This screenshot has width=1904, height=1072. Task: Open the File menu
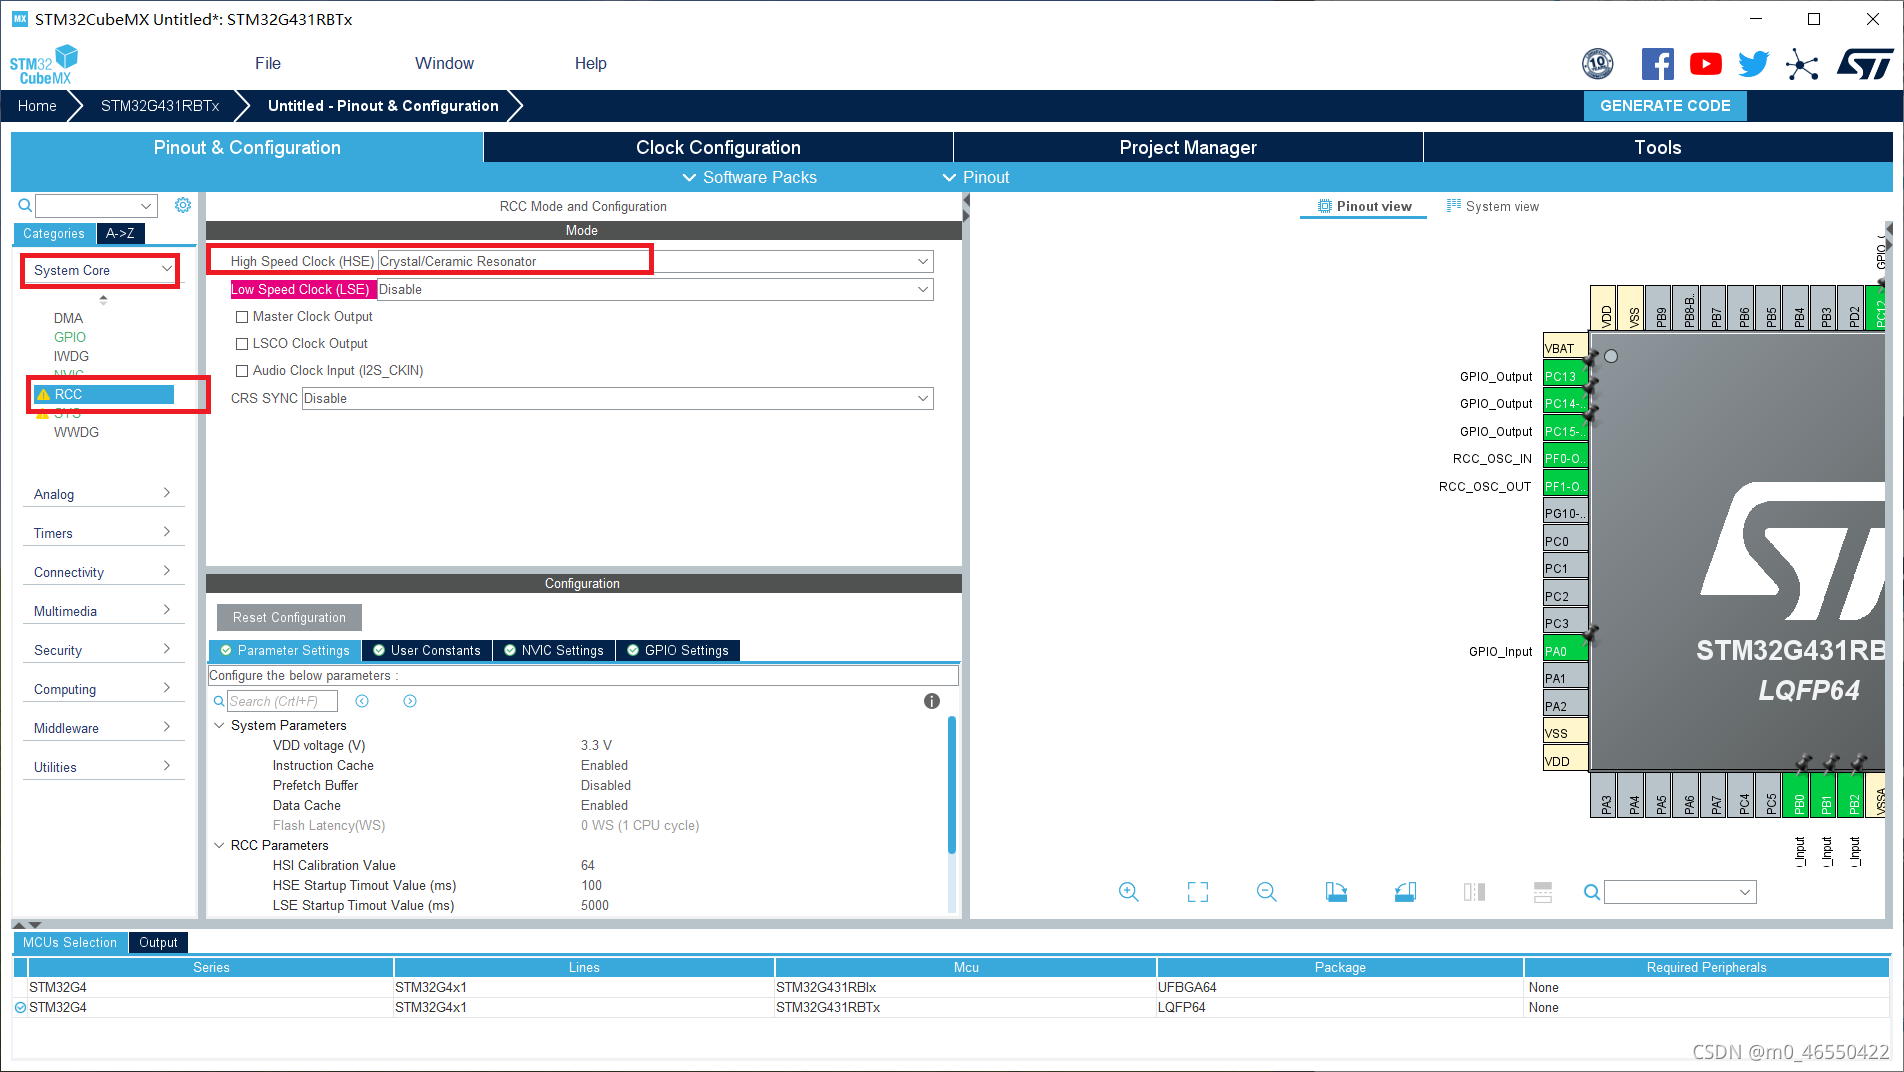[x=268, y=63]
